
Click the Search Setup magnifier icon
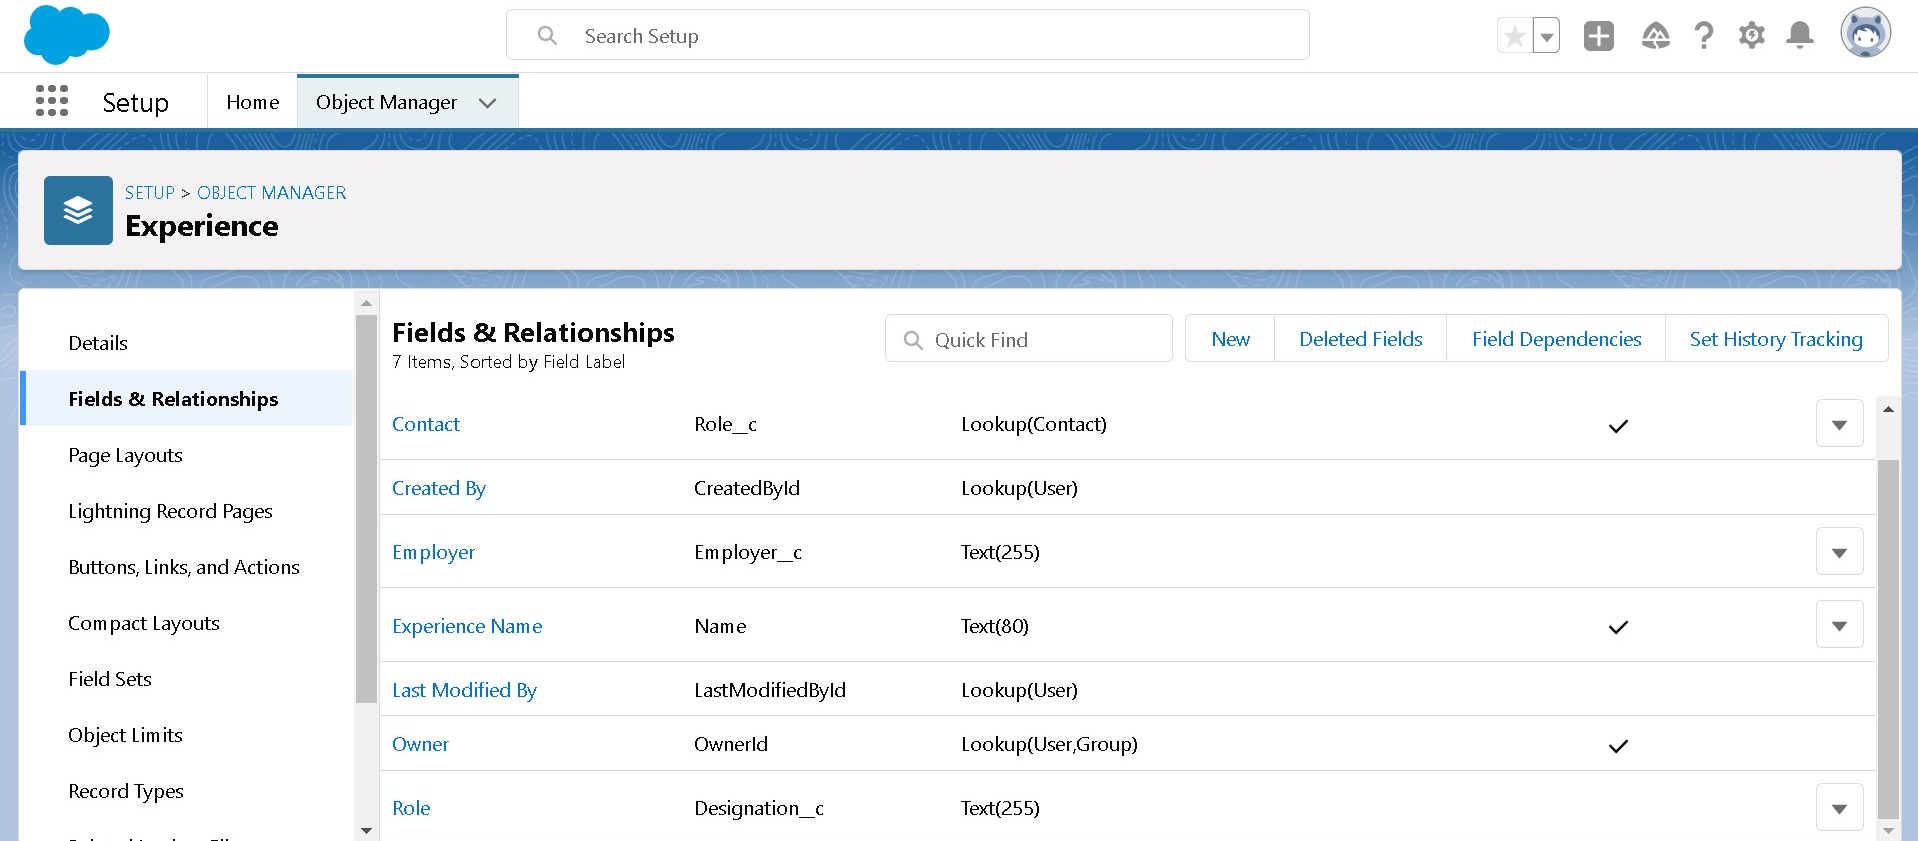click(x=547, y=36)
